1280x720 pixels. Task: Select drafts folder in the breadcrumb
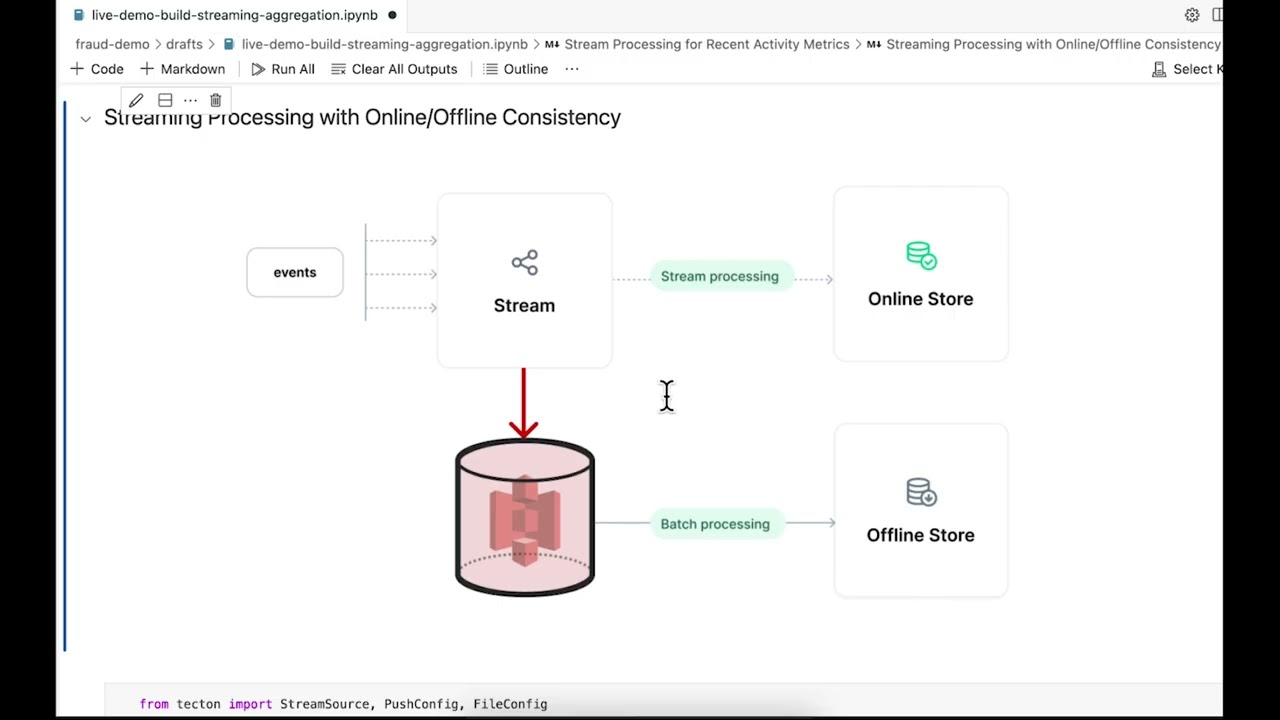click(184, 44)
